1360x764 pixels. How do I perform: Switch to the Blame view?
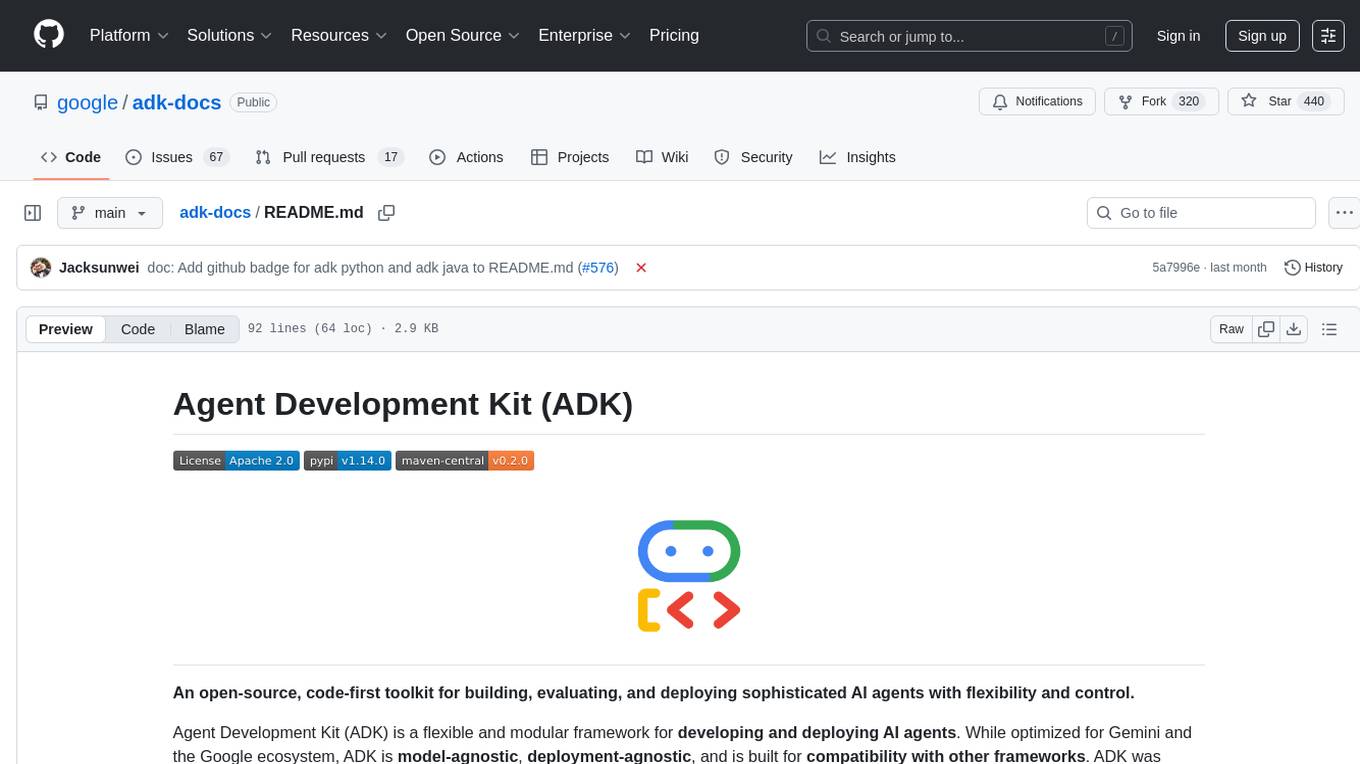coord(205,329)
